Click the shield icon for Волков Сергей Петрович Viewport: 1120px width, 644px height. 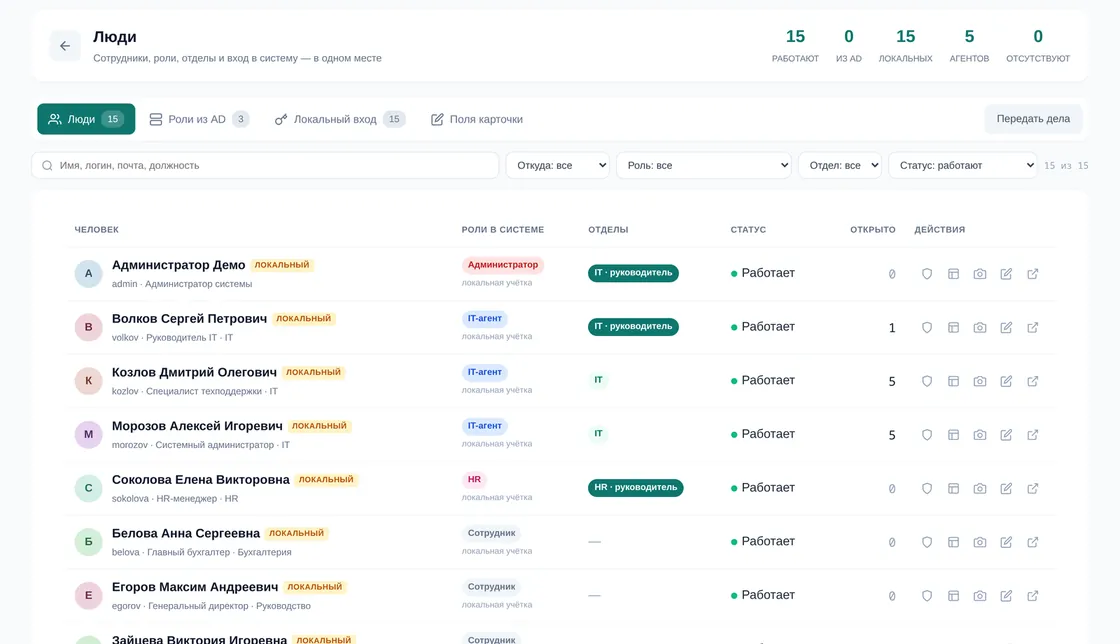926,327
